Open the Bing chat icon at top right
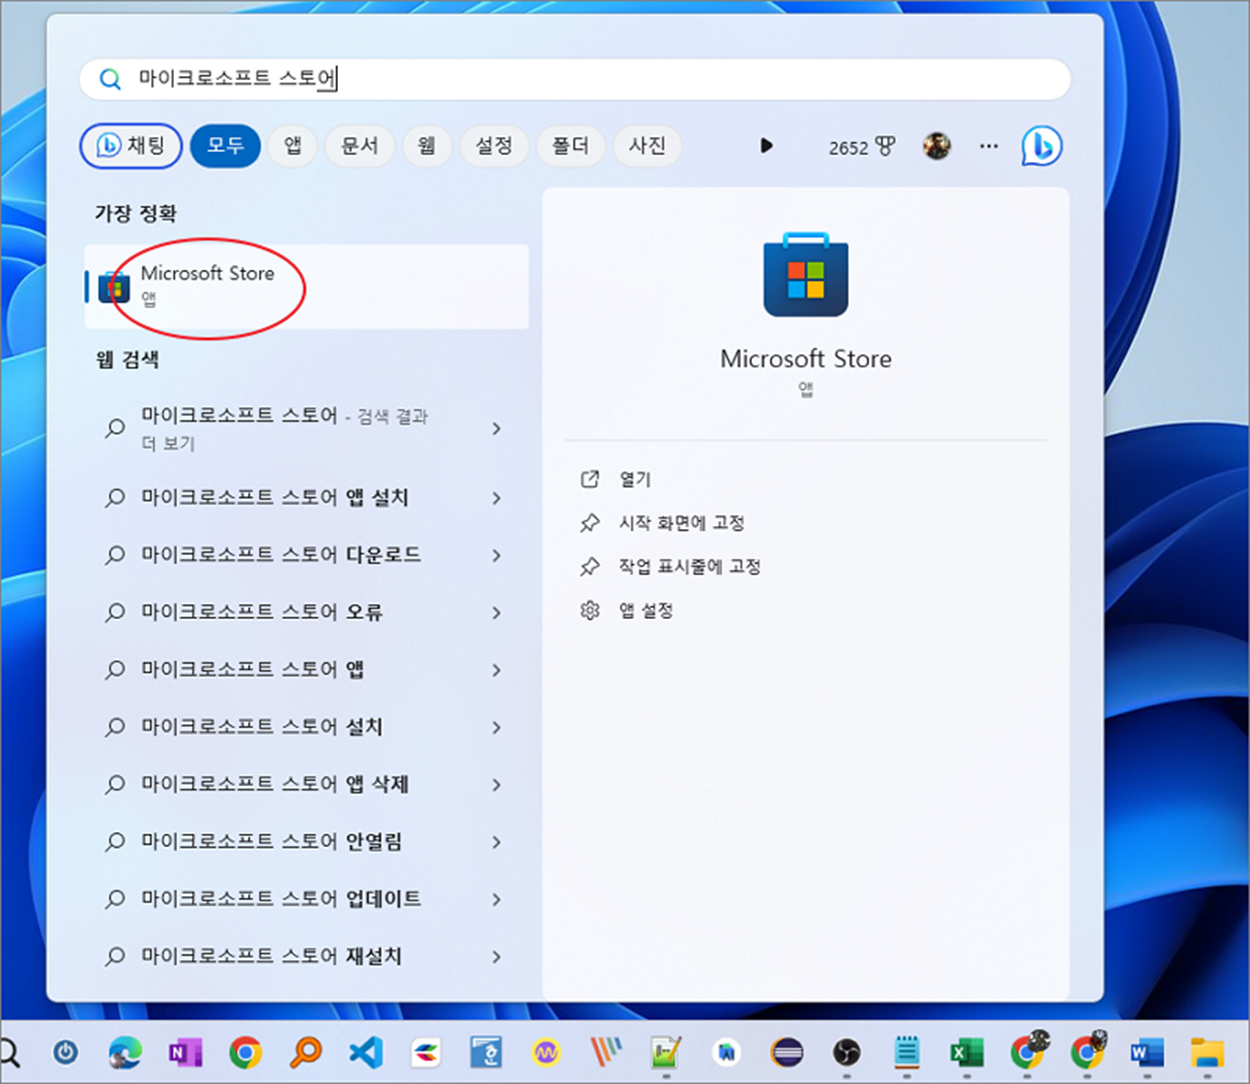The image size is (1250, 1084). (1041, 146)
